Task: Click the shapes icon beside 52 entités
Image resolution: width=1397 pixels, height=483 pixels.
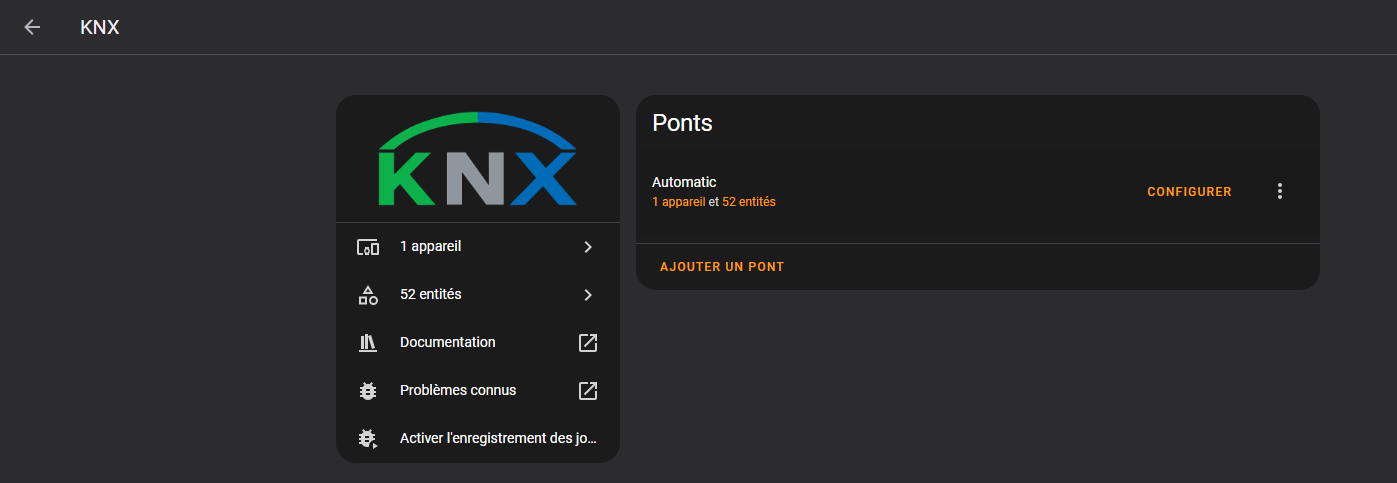Action: pyautogui.click(x=368, y=295)
